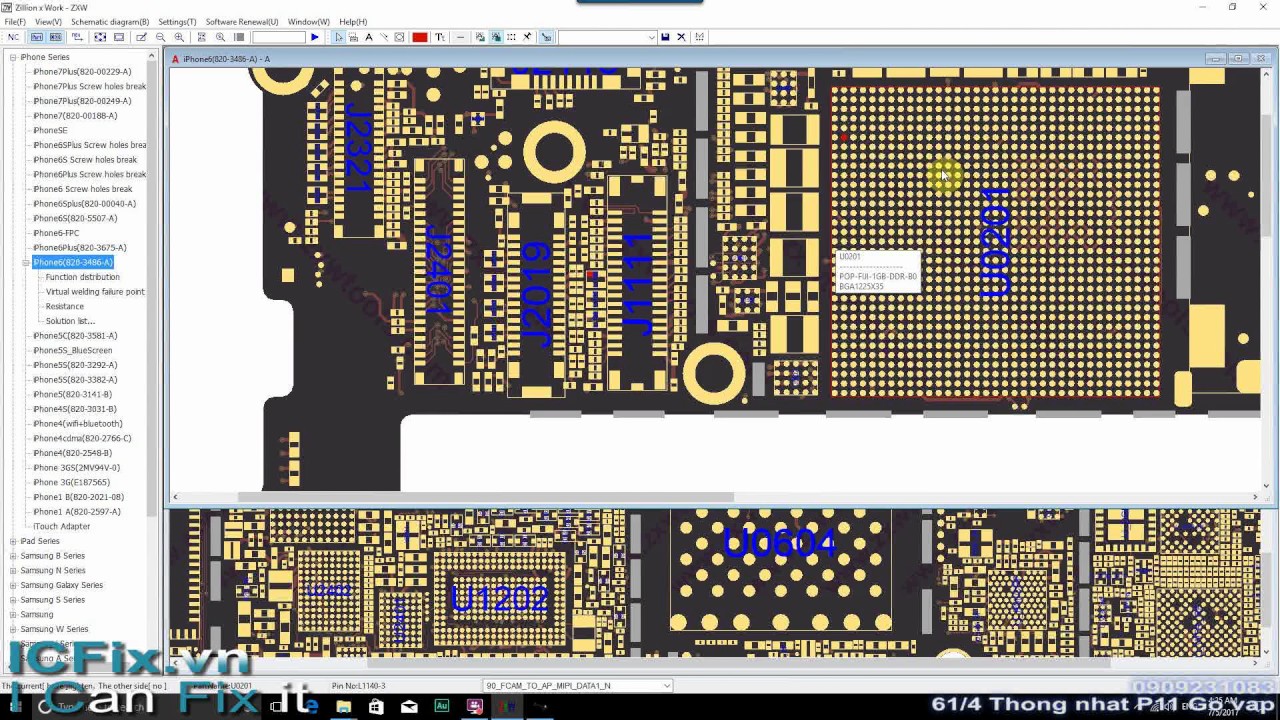Click the fit-to-window expand arrows icon
This screenshot has width=1280, height=720.
[100, 37]
